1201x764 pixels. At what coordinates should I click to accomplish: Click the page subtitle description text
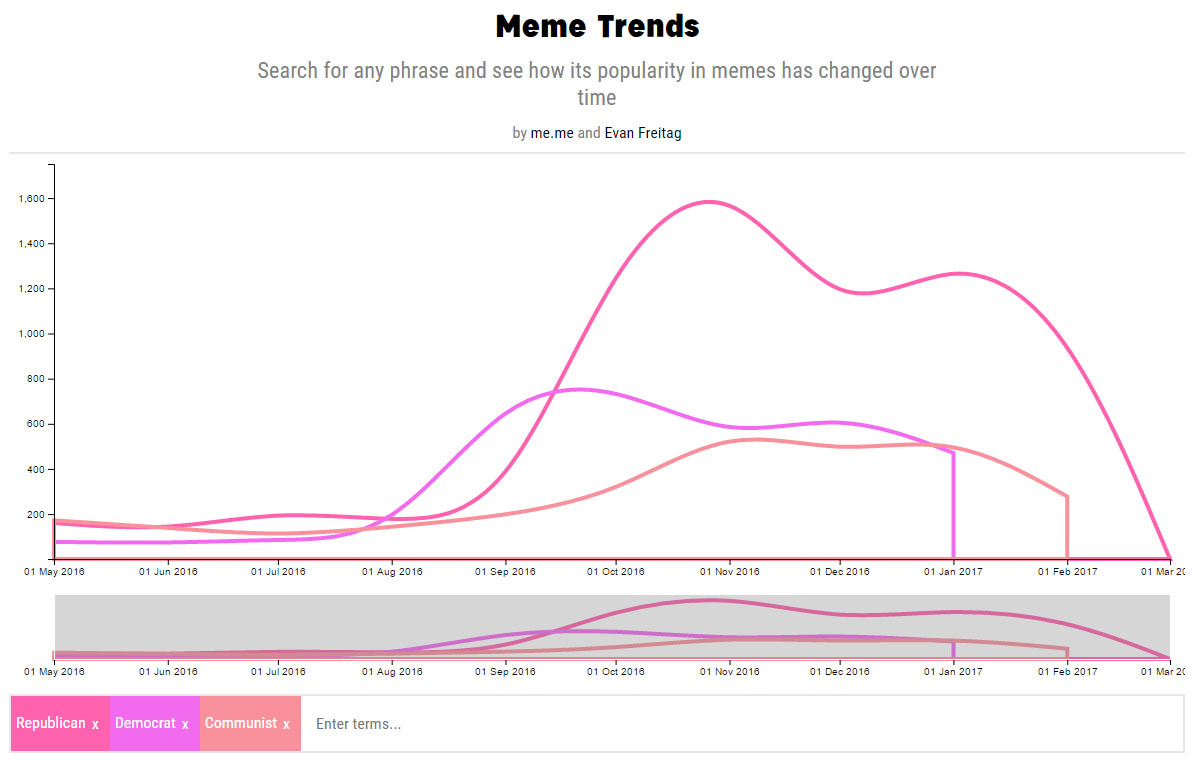click(x=597, y=83)
